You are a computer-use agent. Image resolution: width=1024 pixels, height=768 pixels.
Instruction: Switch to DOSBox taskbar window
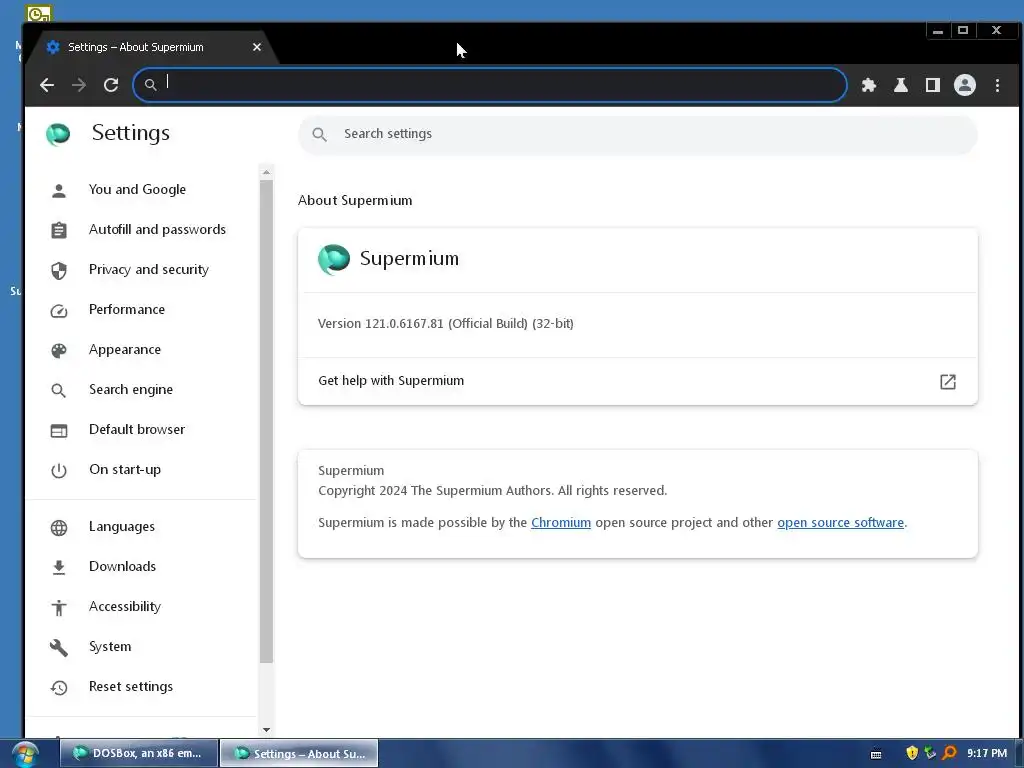[x=139, y=753]
